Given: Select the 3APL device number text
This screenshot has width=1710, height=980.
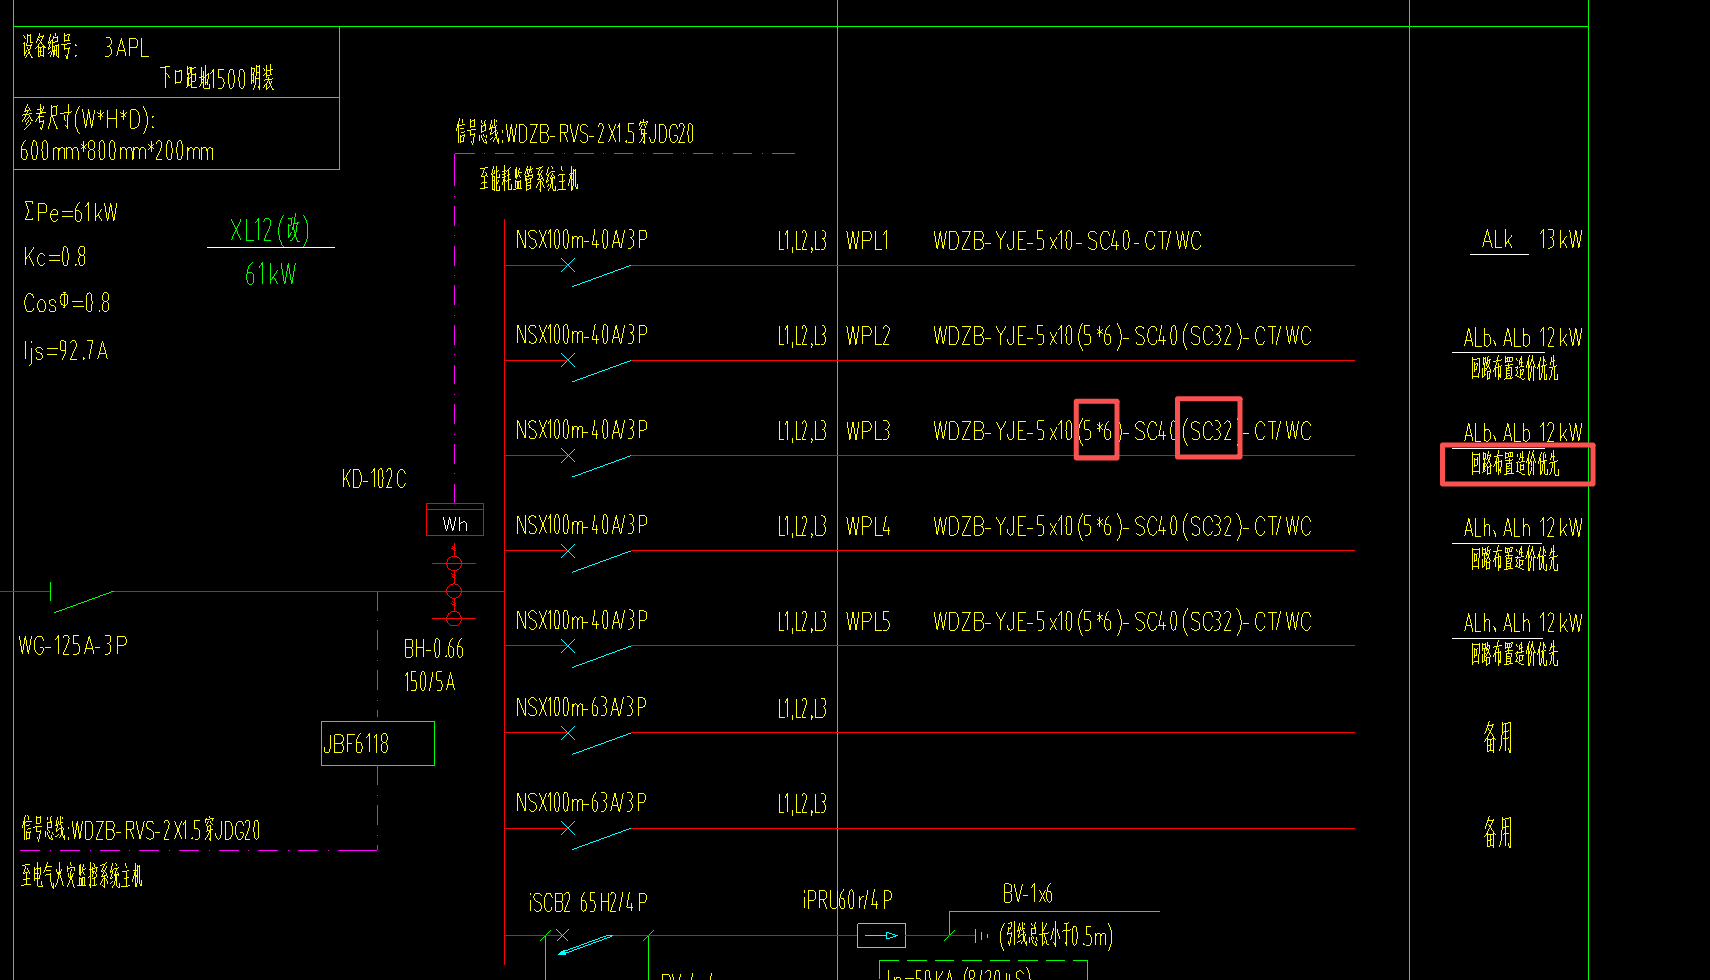Looking at the screenshot, I should [126, 47].
